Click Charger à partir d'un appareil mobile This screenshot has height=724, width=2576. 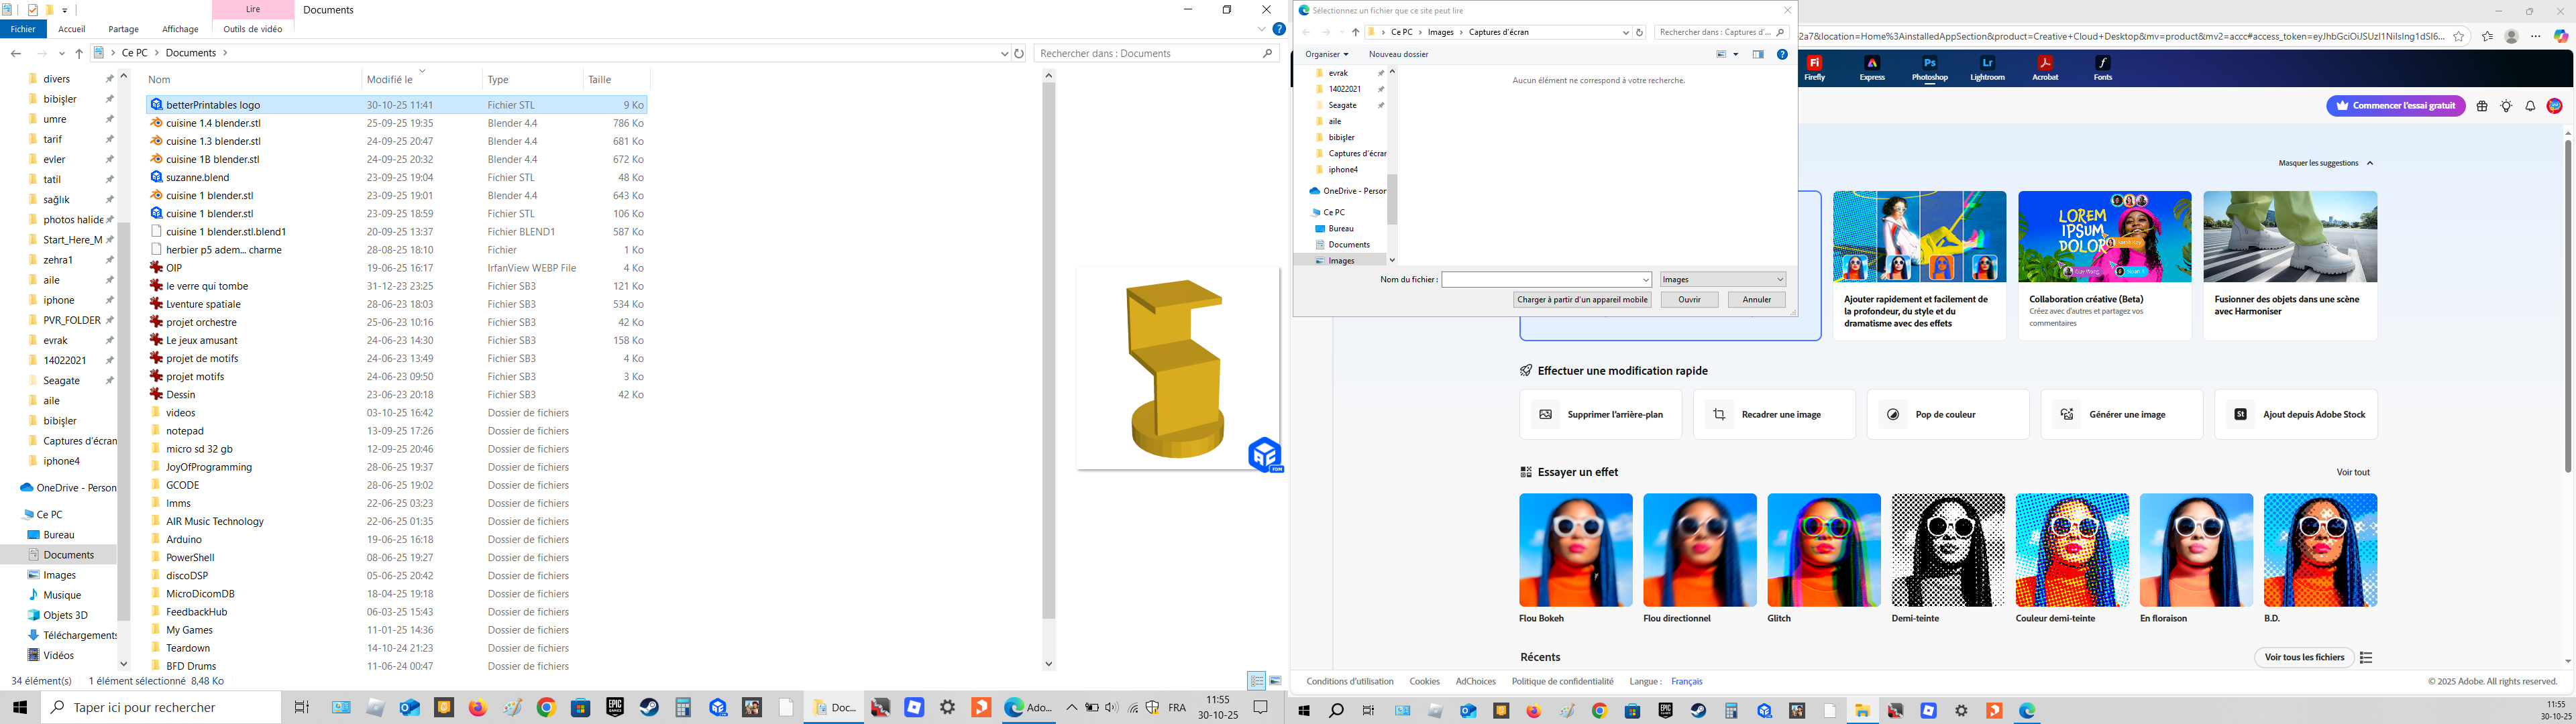pyautogui.click(x=1582, y=300)
